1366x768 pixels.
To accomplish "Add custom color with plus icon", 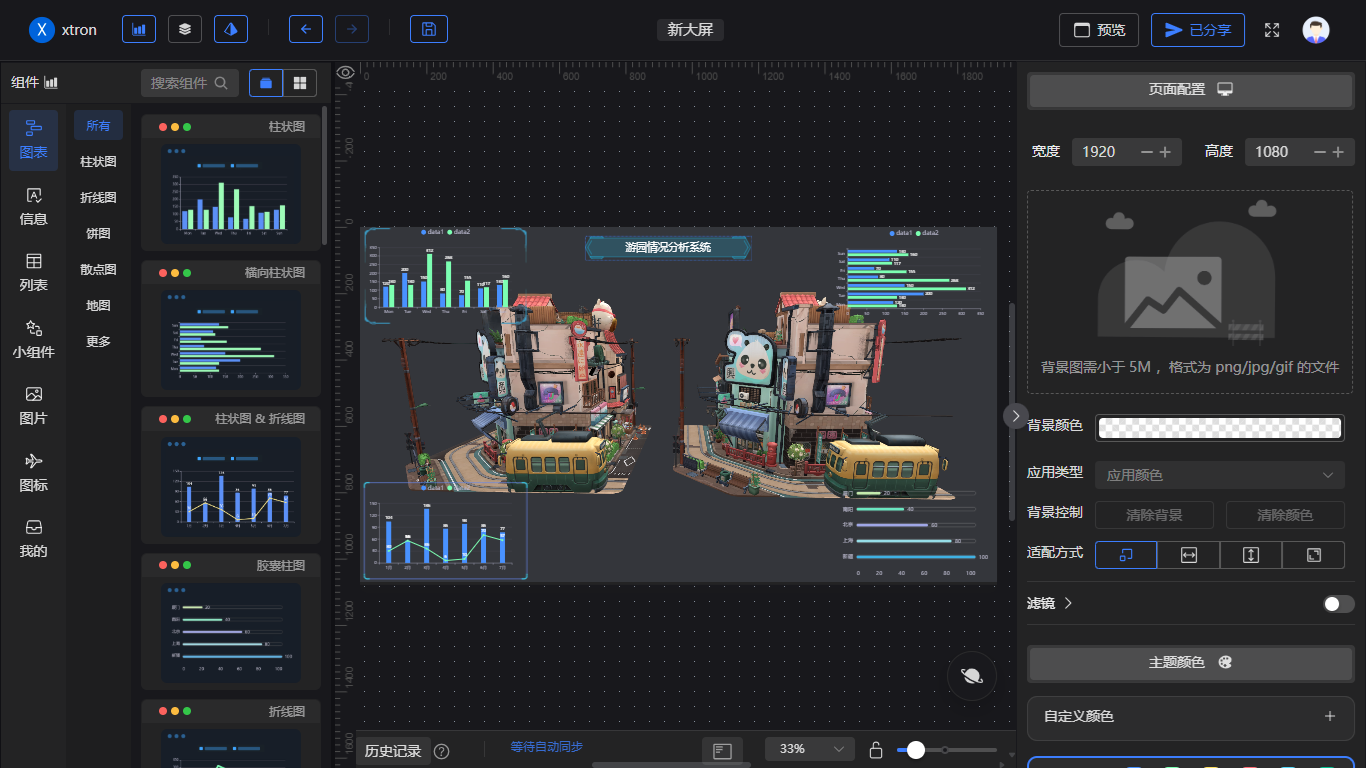I will click(x=1330, y=716).
